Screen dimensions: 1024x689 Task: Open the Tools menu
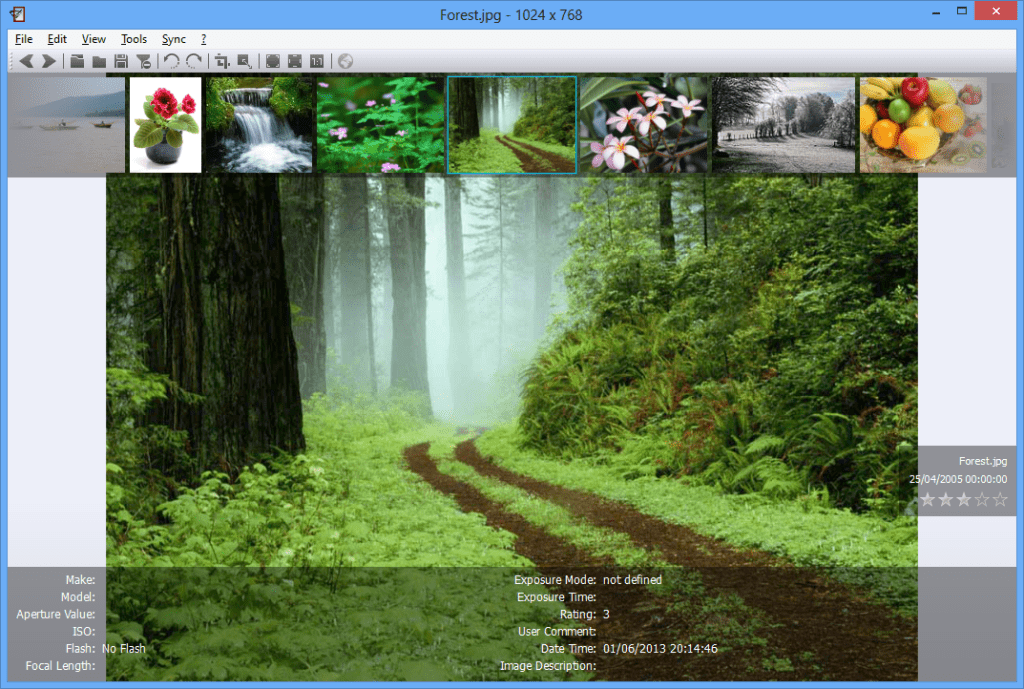(x=133, y=39)
